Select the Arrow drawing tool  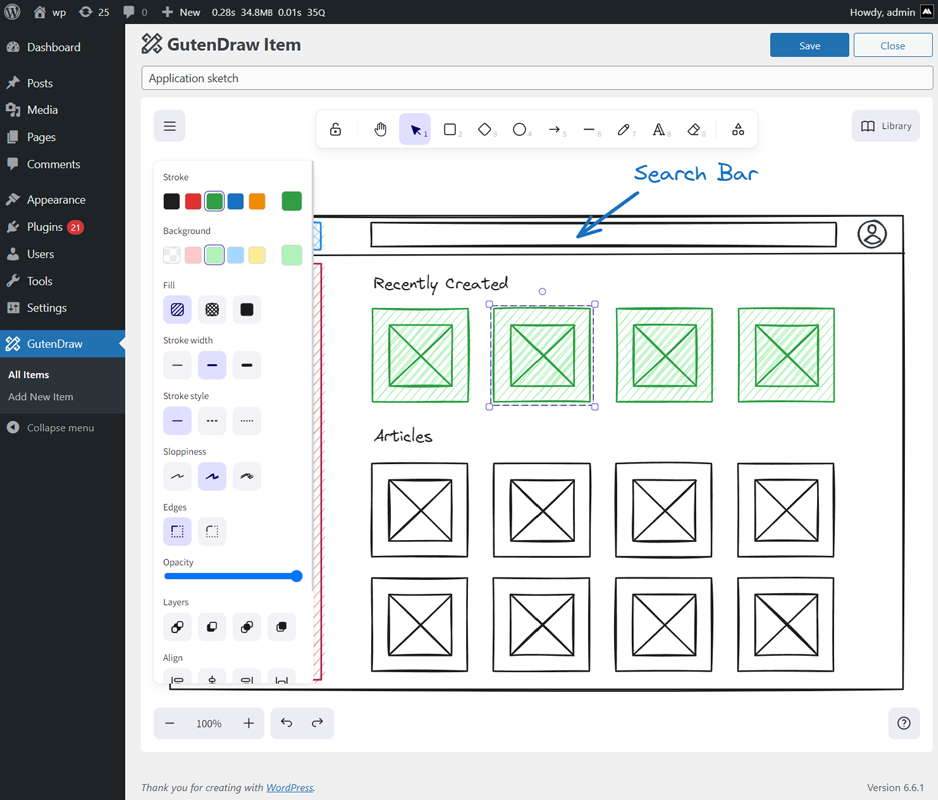click(555, 129)
